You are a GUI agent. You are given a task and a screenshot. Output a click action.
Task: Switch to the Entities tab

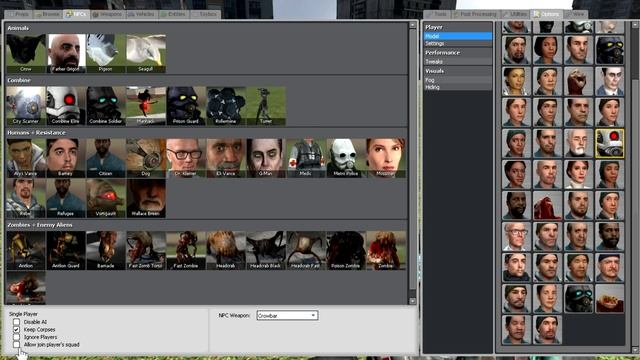tap(173, 14)
